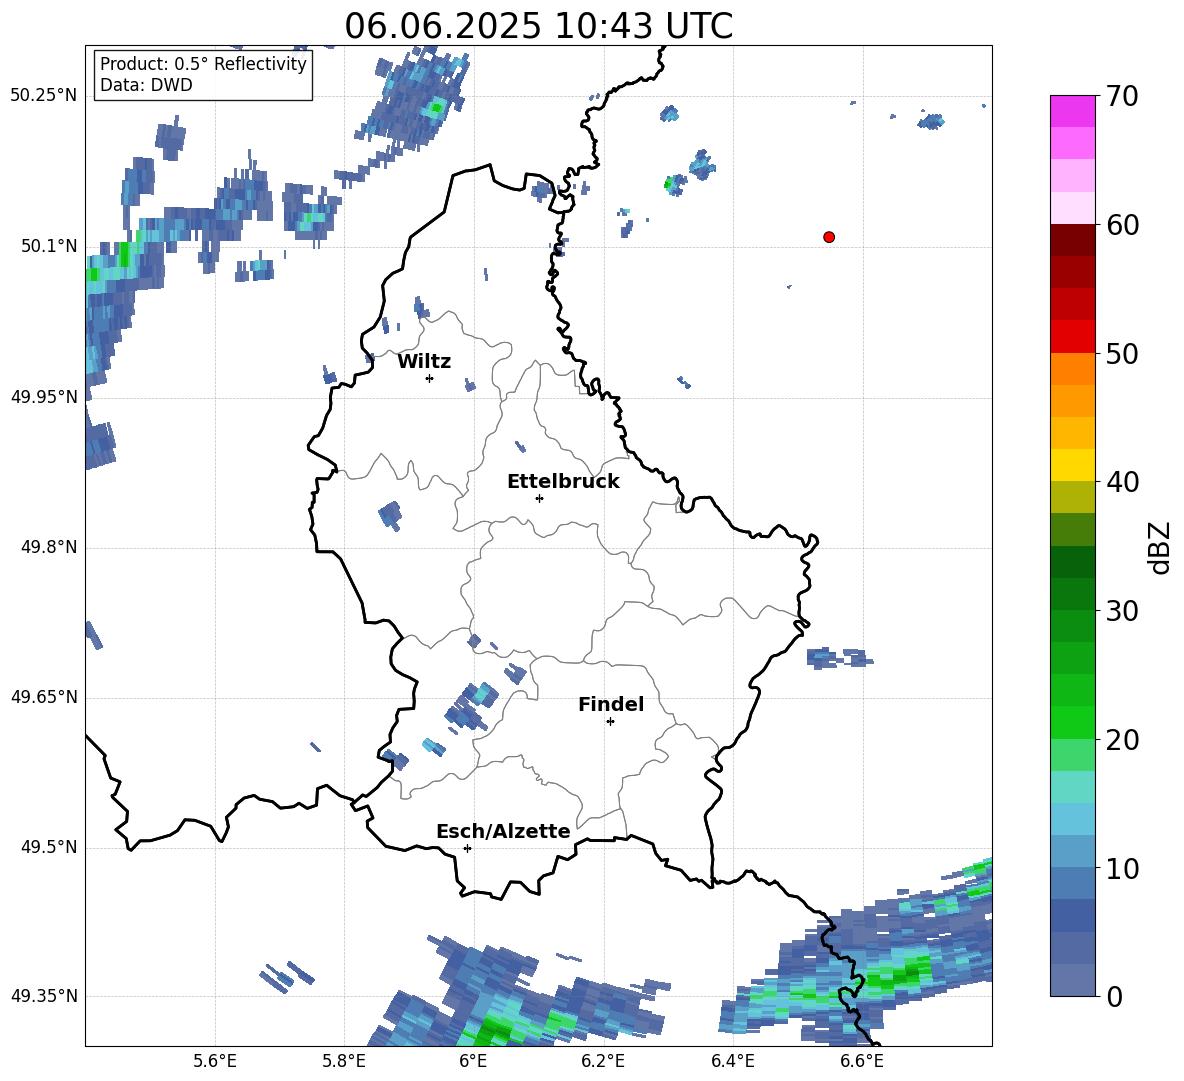
Task: Click the echo patch just east of Luxembourg's eastern border
Action: click(x=838, y=658)
